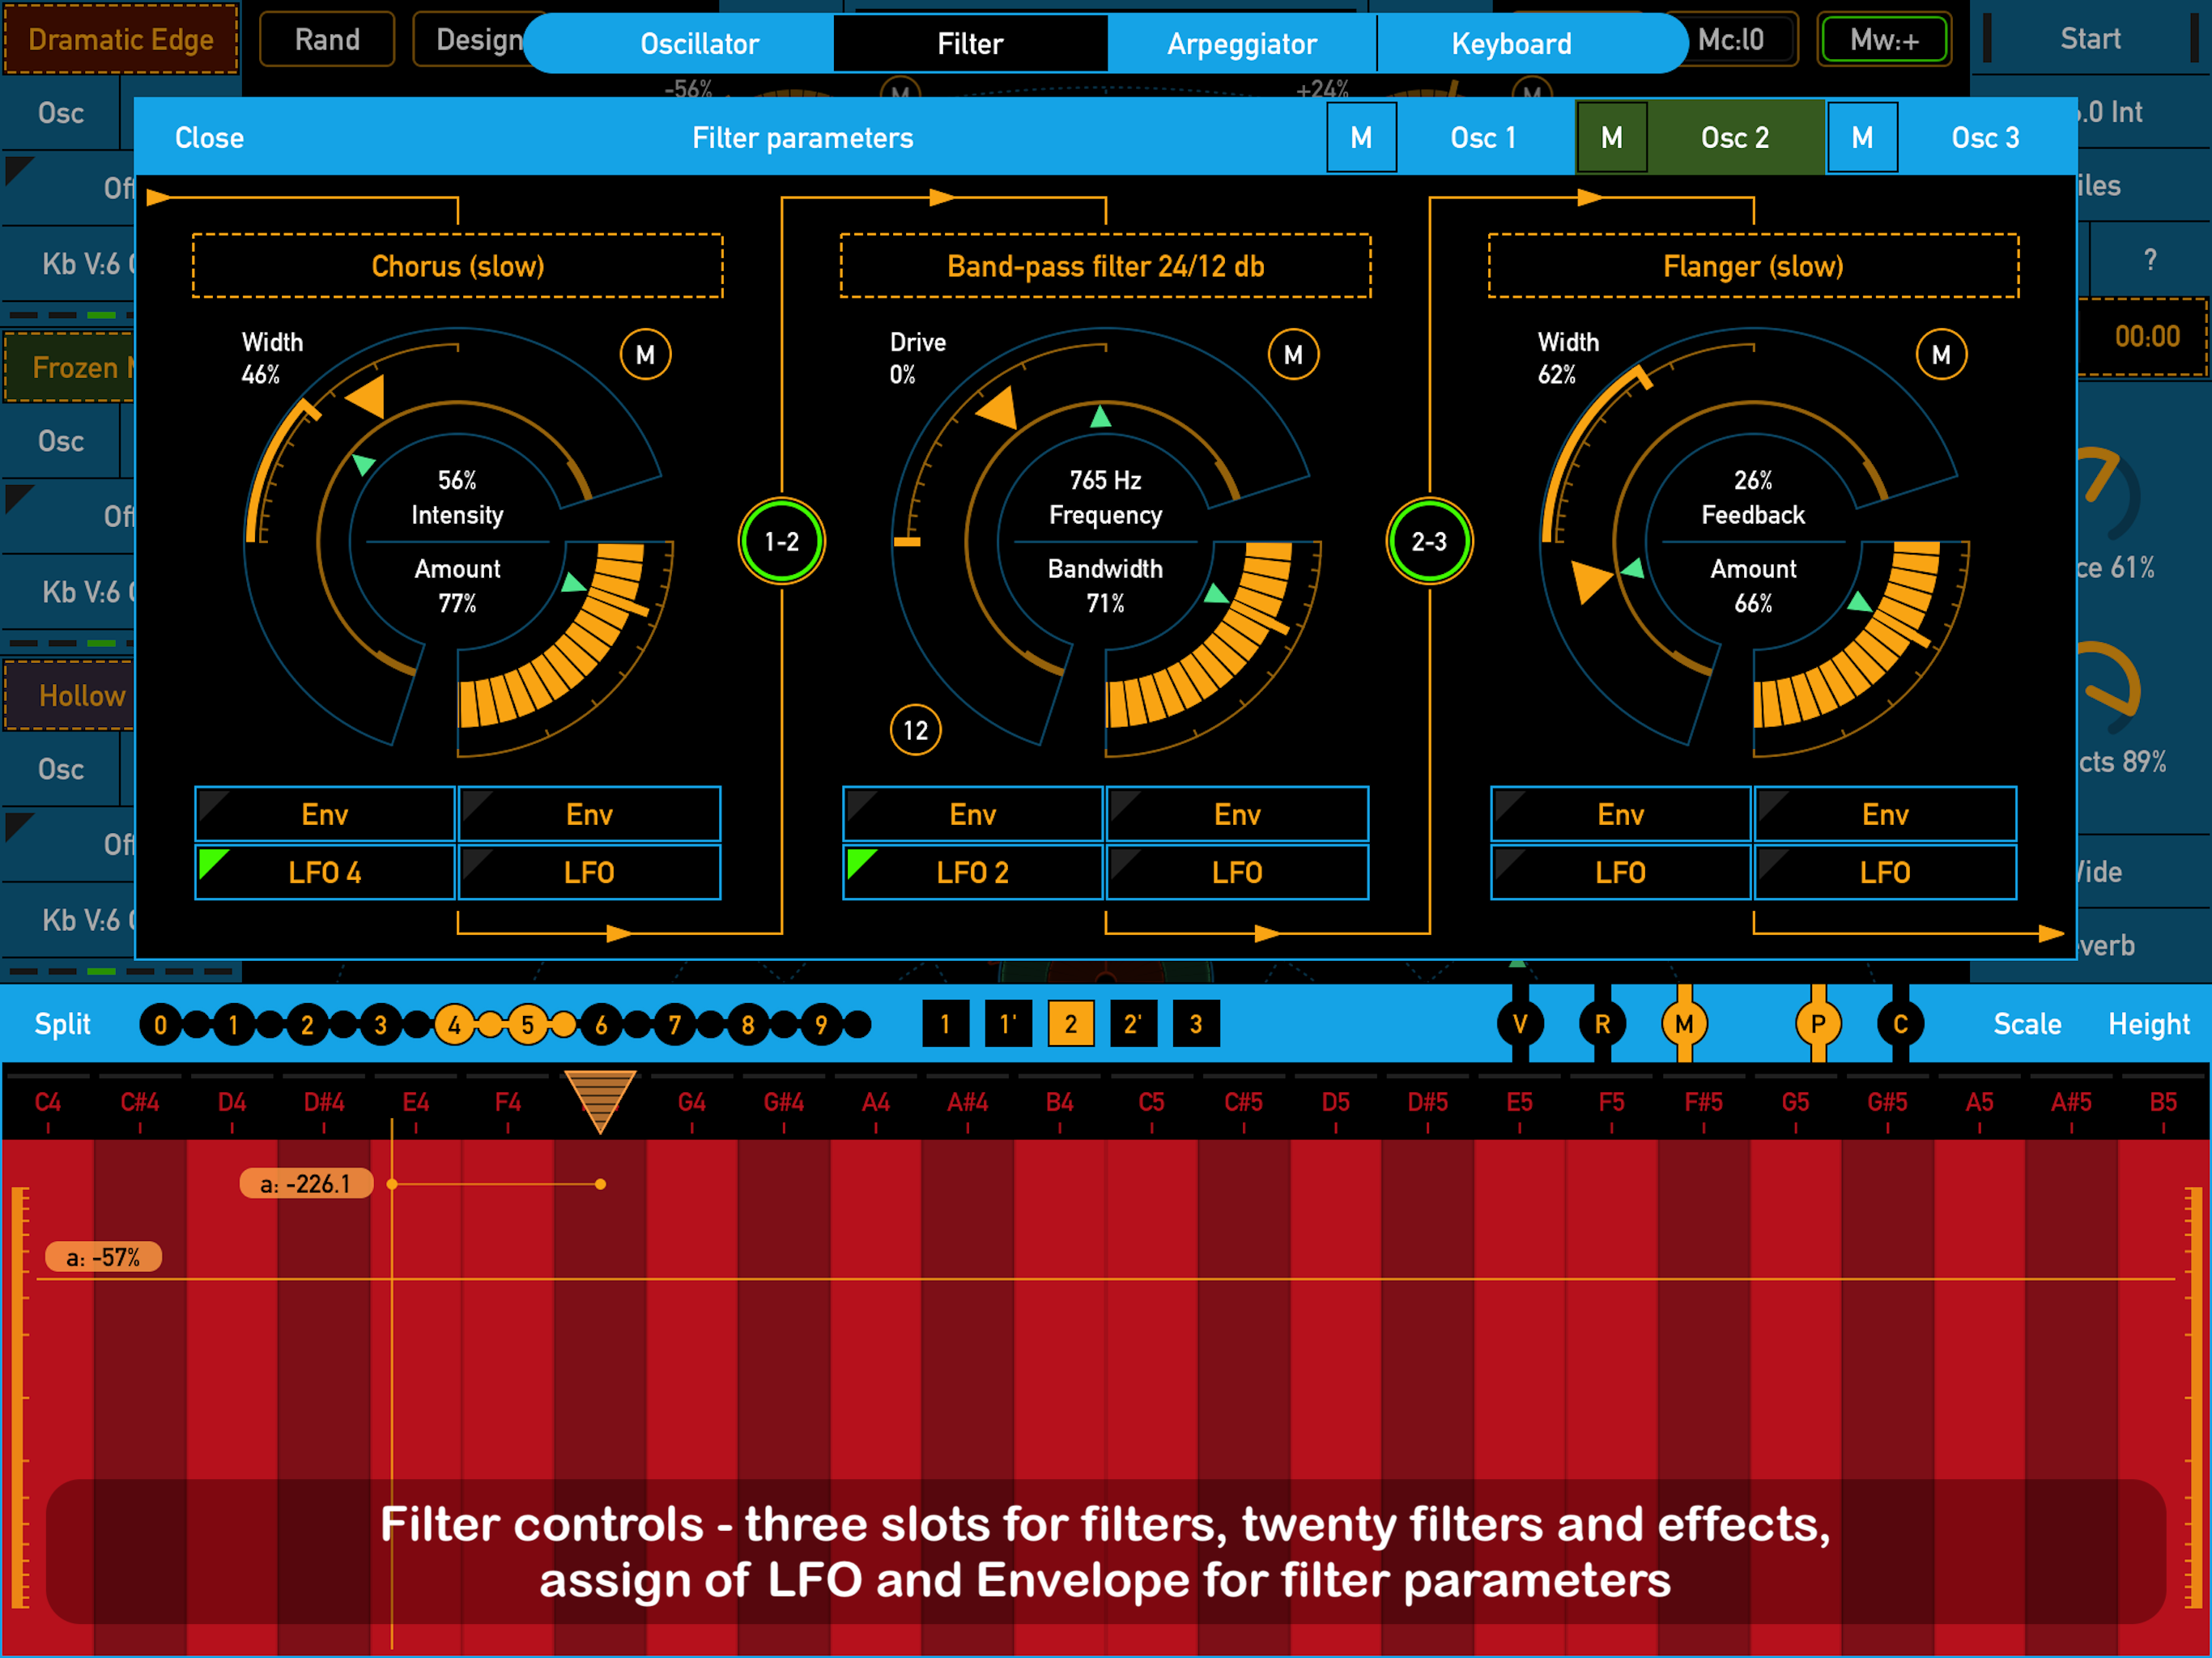
Task: Toggle M mute button beside Osc 1
Action: coord(1361,138)
